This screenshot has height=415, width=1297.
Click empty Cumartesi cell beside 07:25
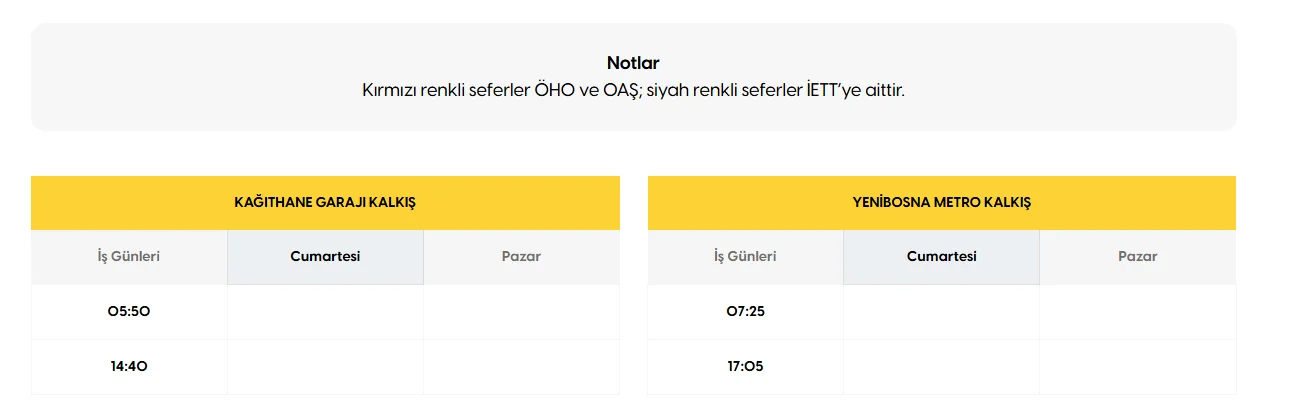tap(941, 311)
